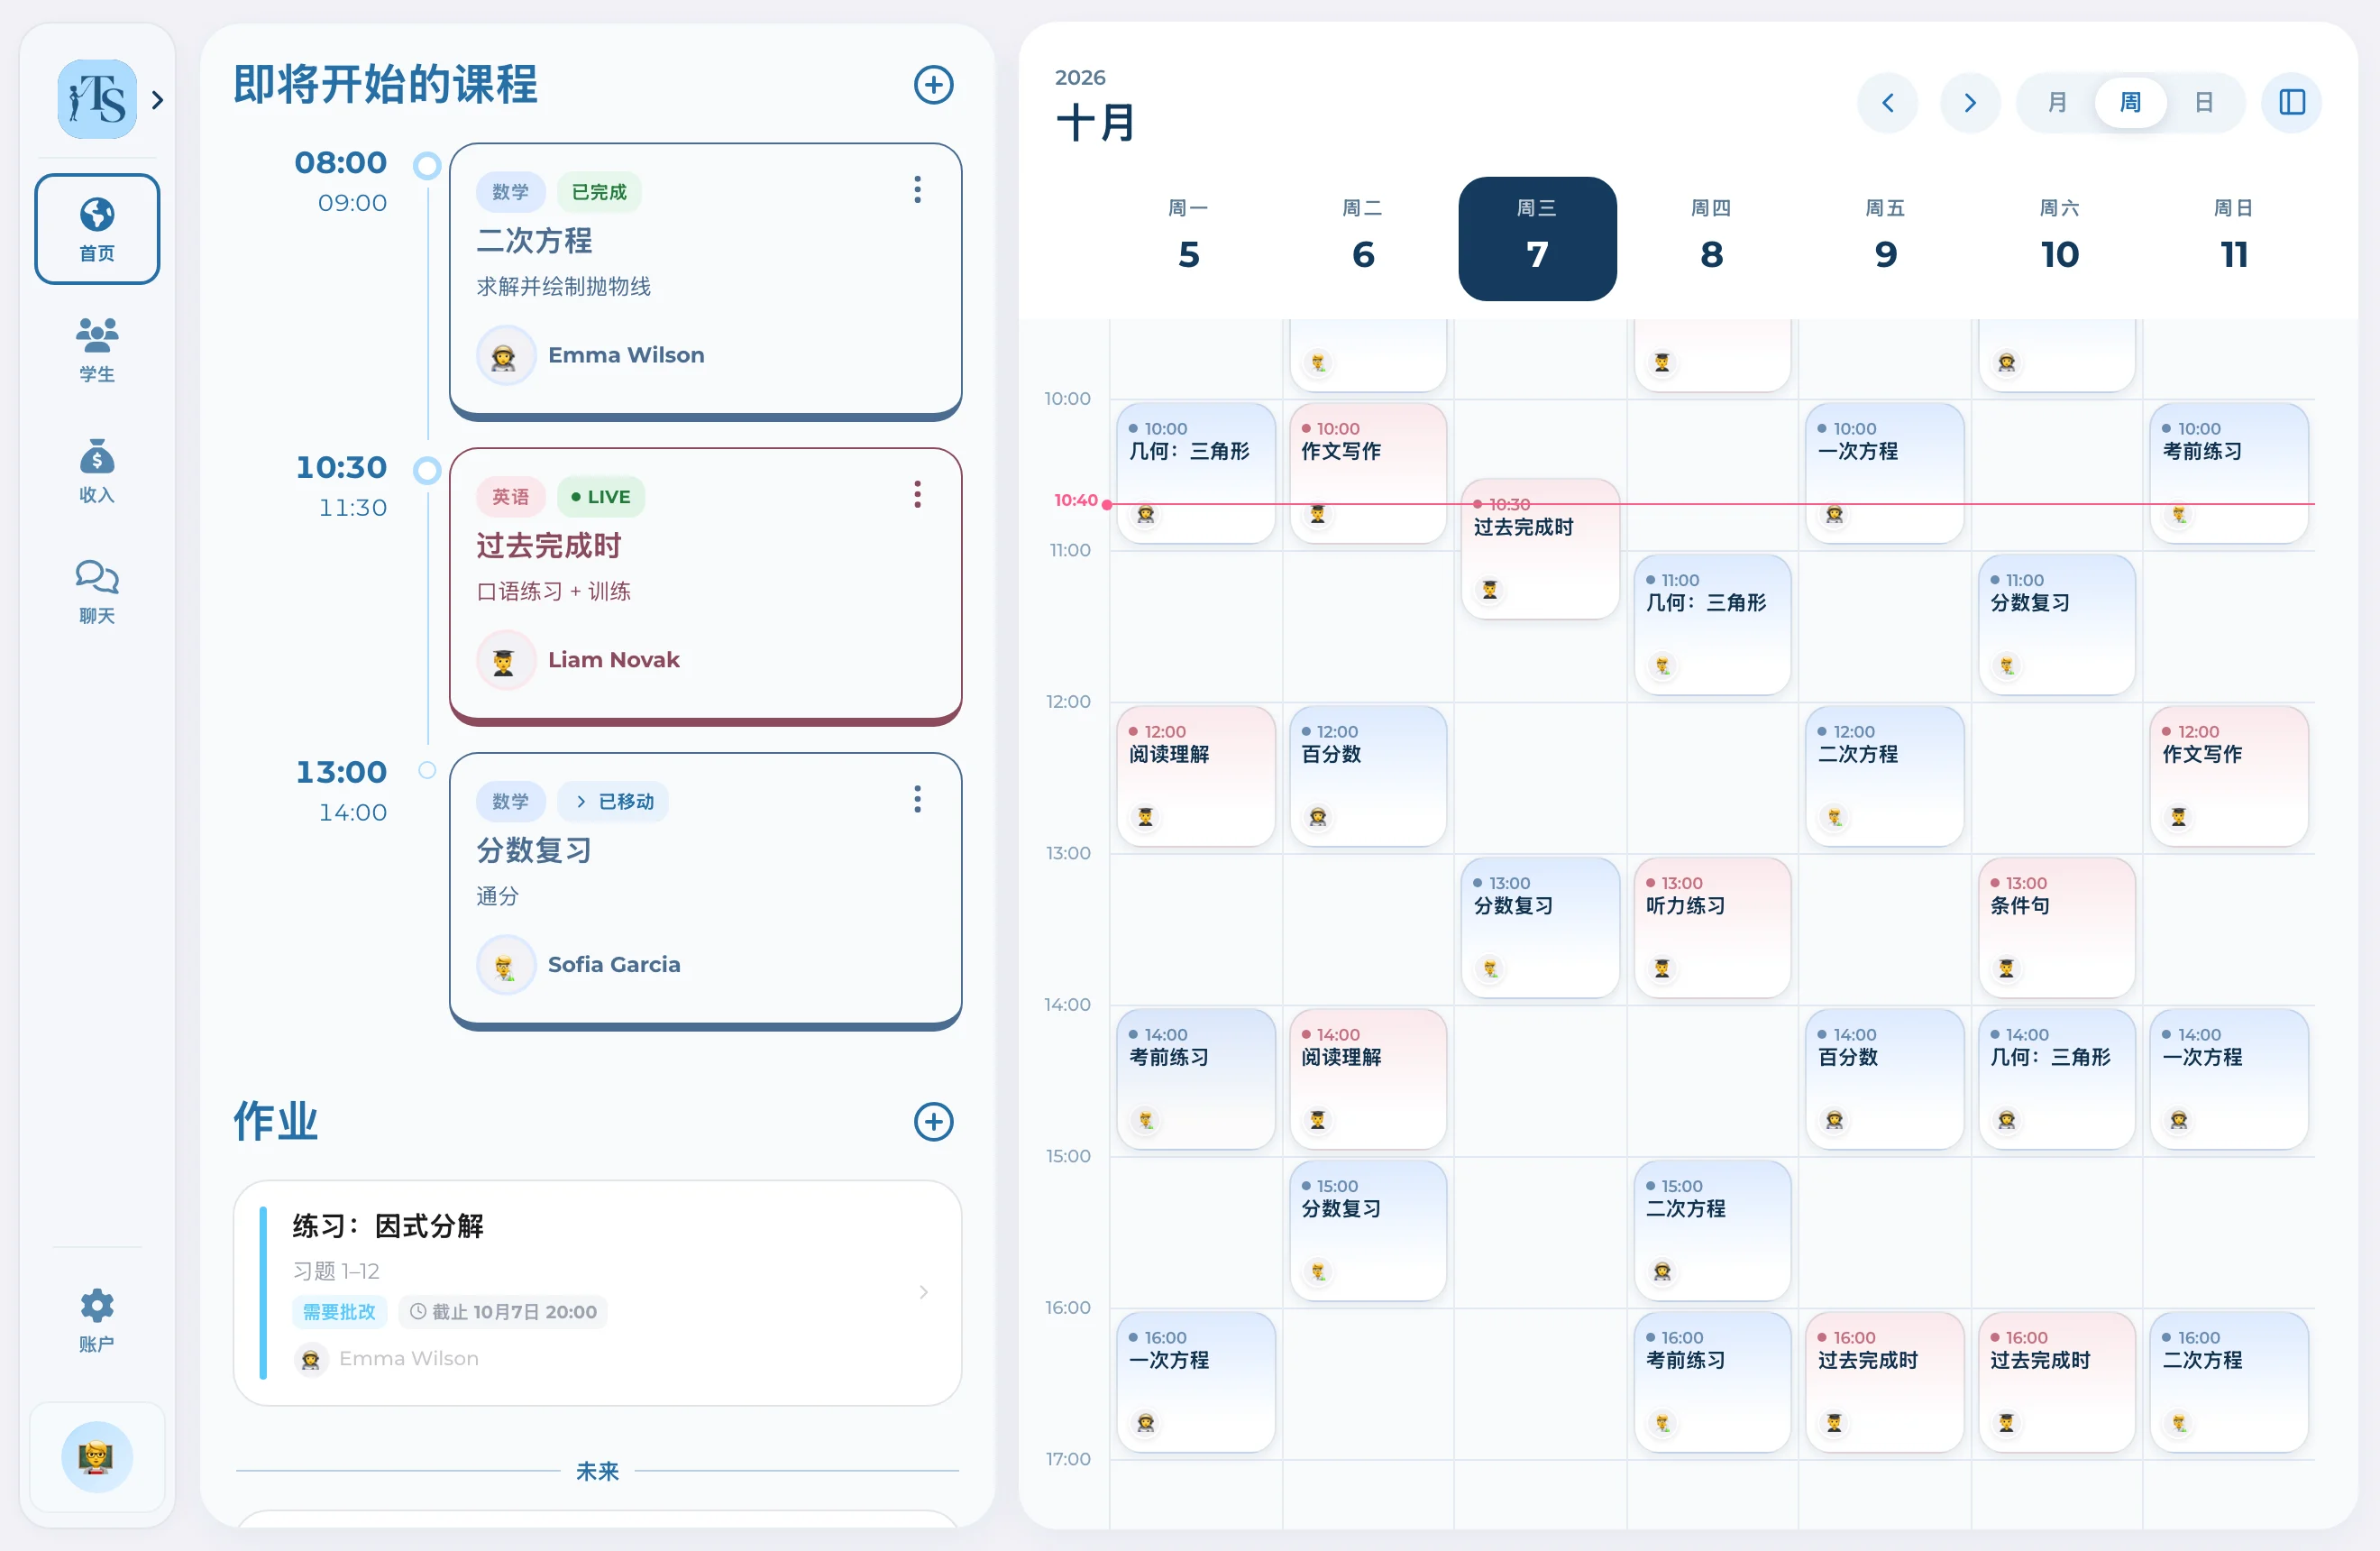Add a new lesson with plus icon beside 即将开始的课程
2380x1551 pixels.
pos(933,85)
